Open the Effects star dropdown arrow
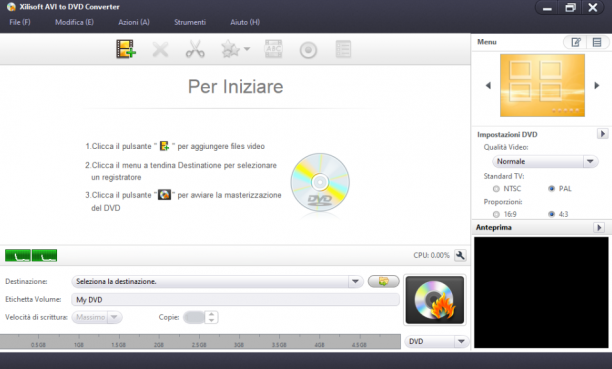Image resolution: width=612 pixels, height=369 pixels. pyautogui.click(x=247, y=49)
